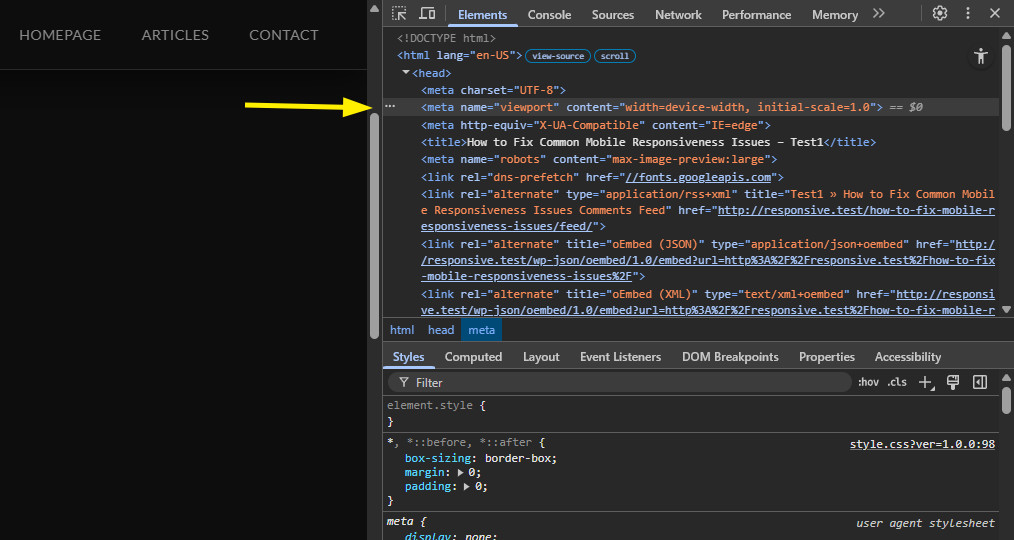Toggle the computed styles sidebar icon
Image resolution: width=1014 pixels, height=540 pixels.
pos(980,382)
